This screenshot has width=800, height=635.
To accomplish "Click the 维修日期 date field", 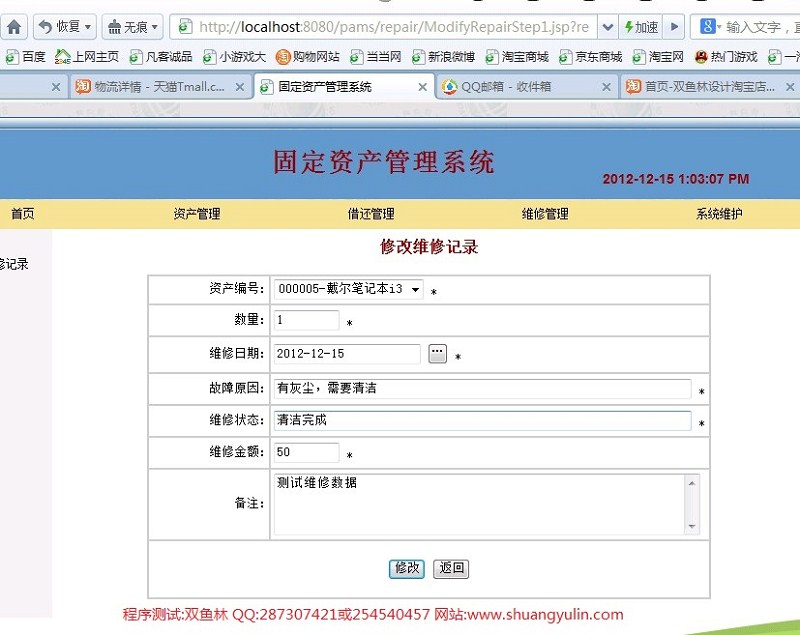I will [347, 354].
